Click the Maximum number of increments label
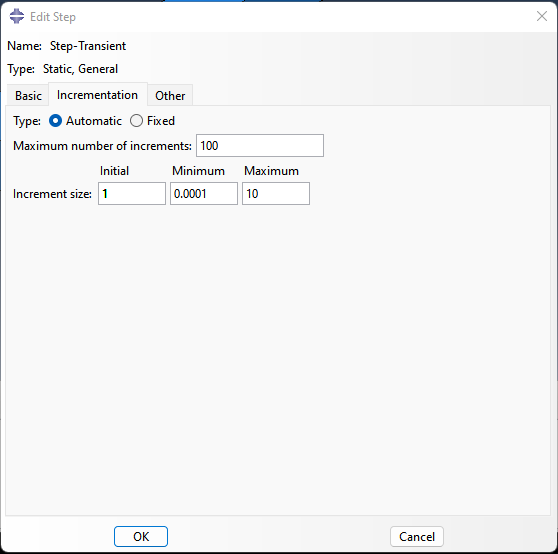The height and width of the screenshot is (554, 558). click(102, 146)
